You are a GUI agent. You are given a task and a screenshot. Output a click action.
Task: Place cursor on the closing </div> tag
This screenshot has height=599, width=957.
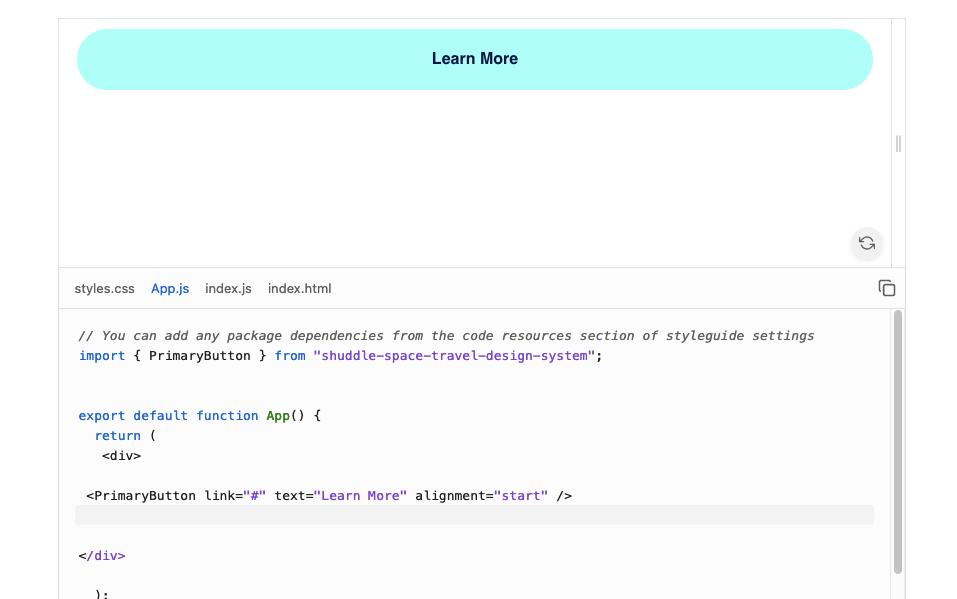click(x=102, y=556)
